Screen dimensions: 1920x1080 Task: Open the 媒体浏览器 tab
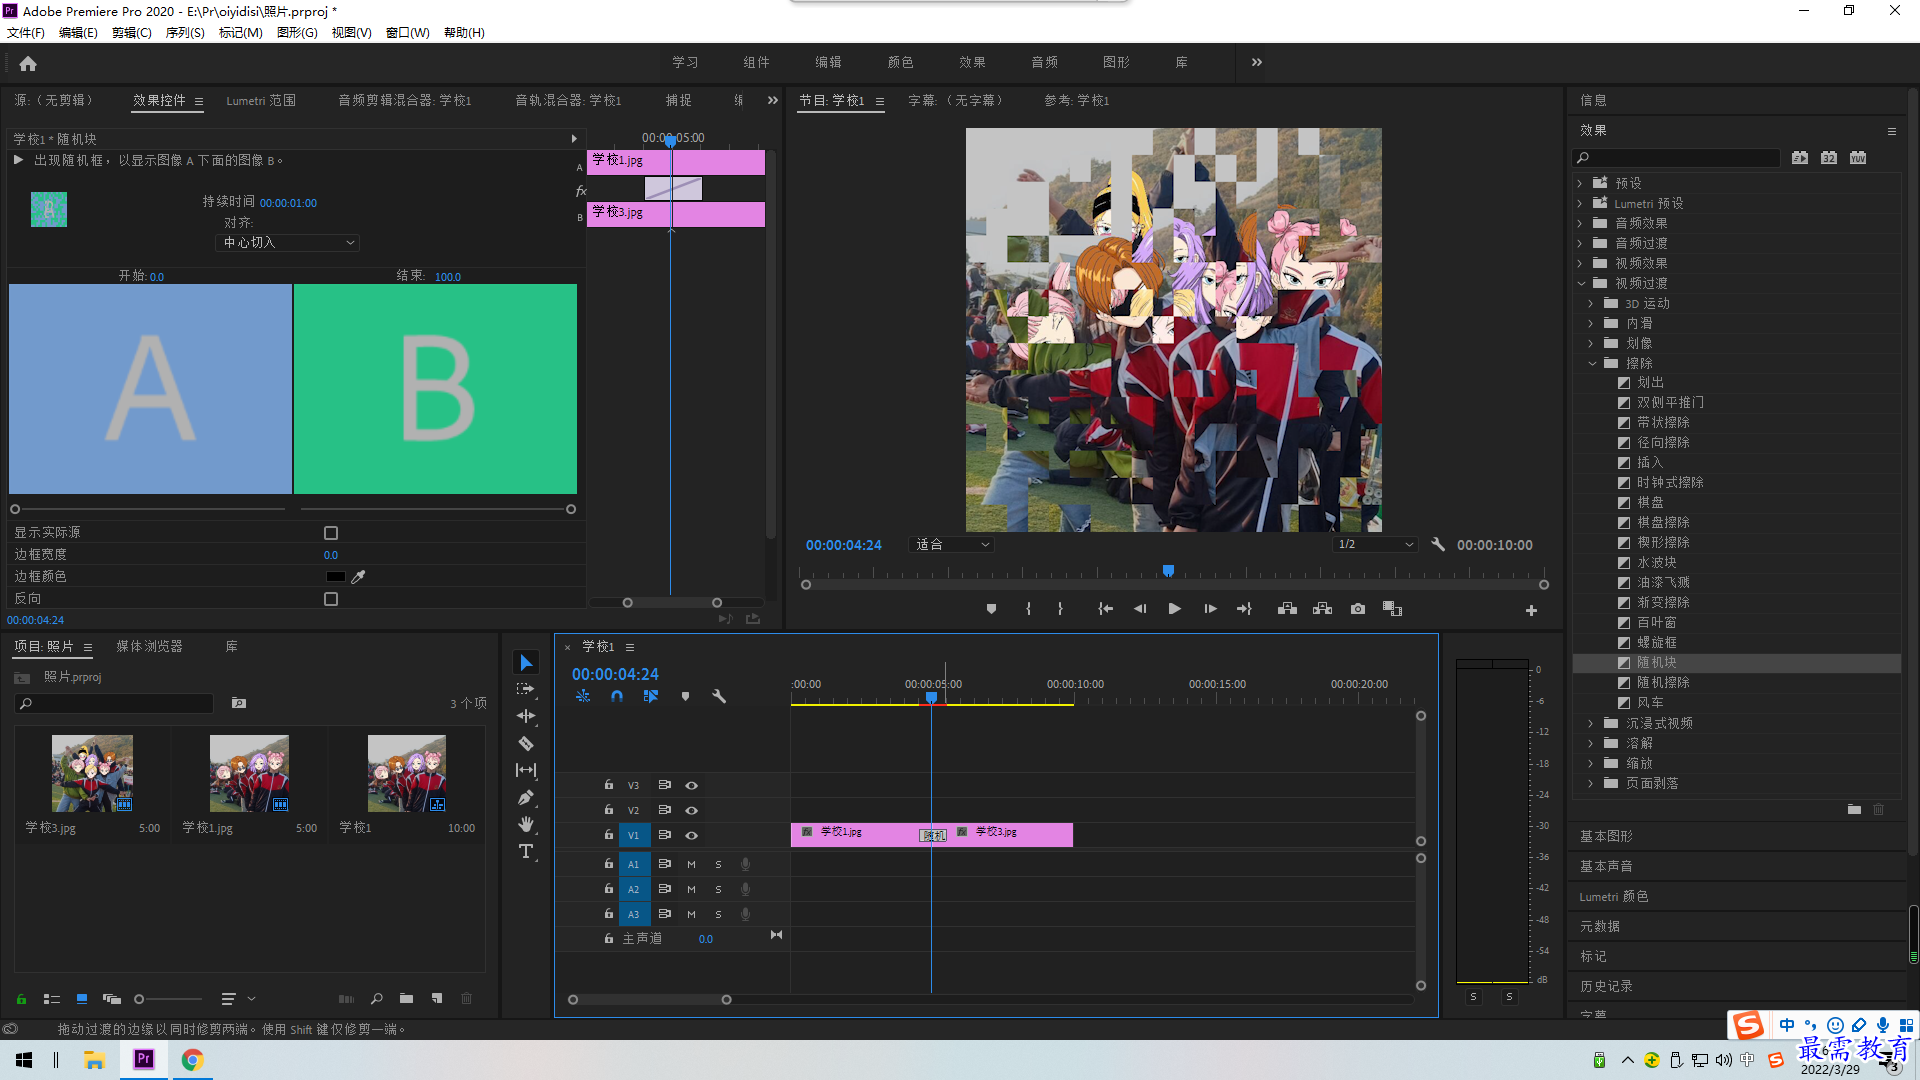[149, 647]
